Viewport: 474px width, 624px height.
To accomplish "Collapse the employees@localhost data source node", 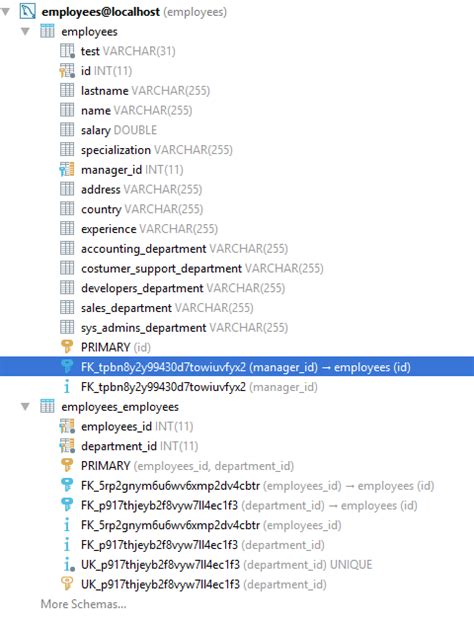I will tap(6, 12).
